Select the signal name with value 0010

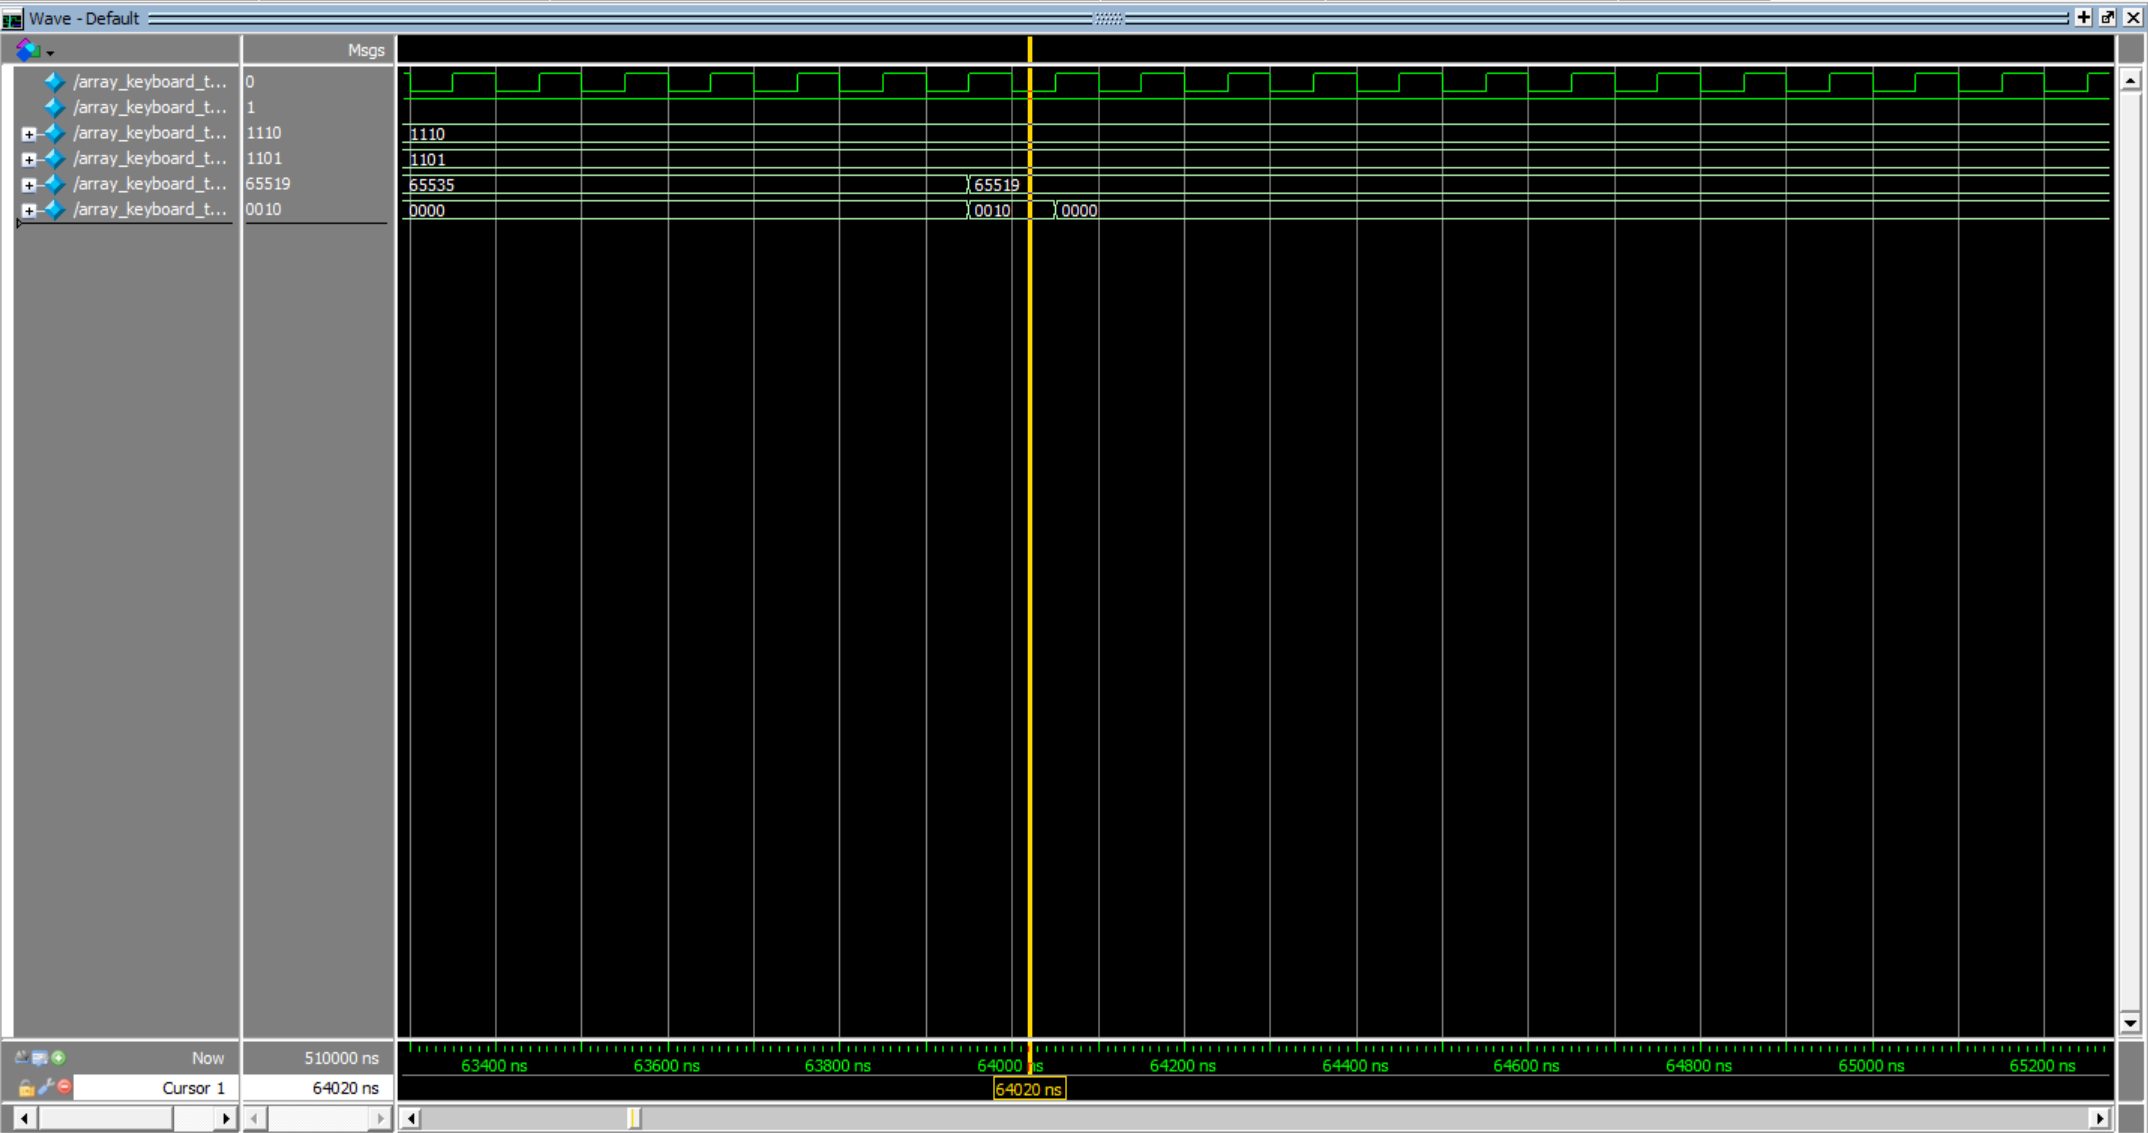coord(150,209)
